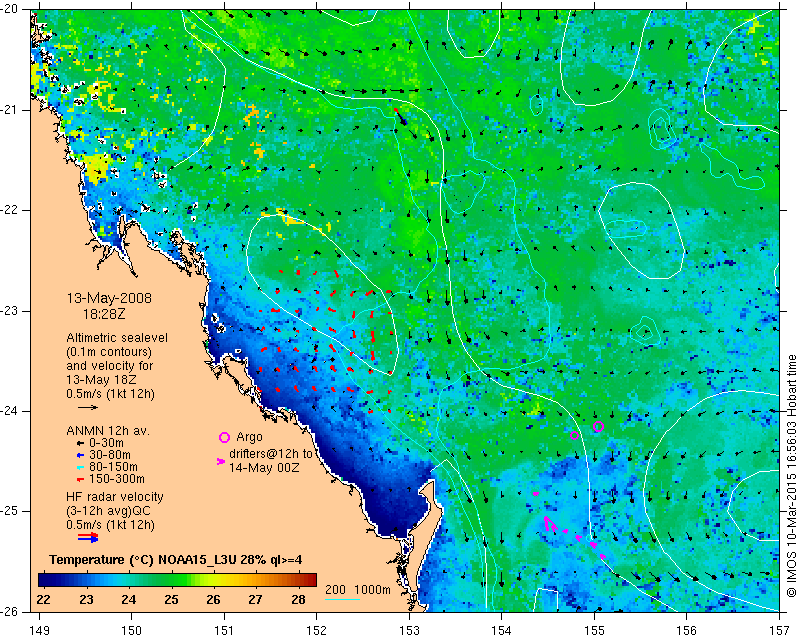Viewport: 800px width, 640px height.
Task: Click the Argo float circle left of the 155 one
Action: coord(574,435)
